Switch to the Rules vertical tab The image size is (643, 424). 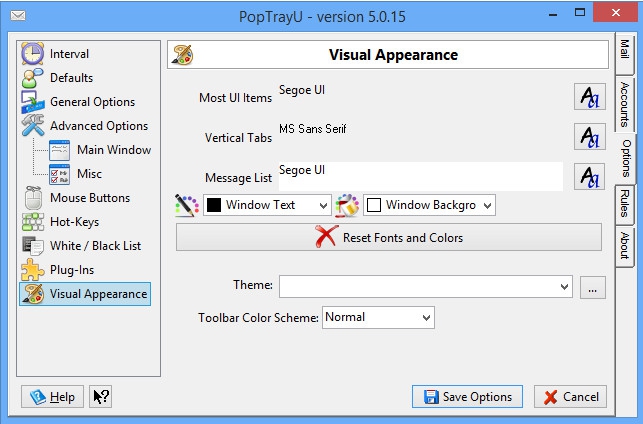point(624,204)
